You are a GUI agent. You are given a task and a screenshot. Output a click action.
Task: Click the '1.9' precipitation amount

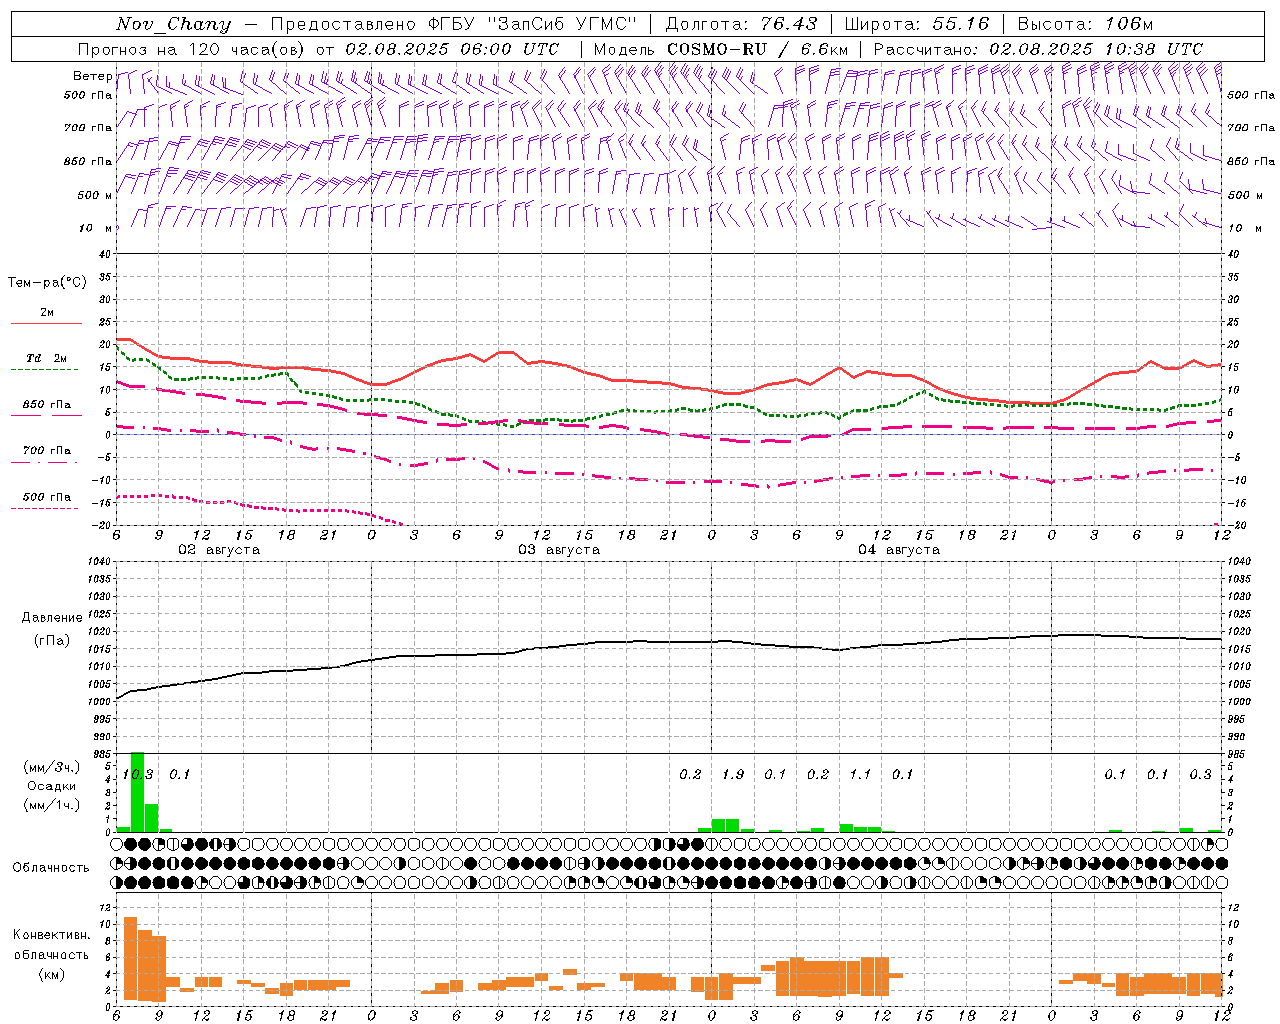click(733, 775)
